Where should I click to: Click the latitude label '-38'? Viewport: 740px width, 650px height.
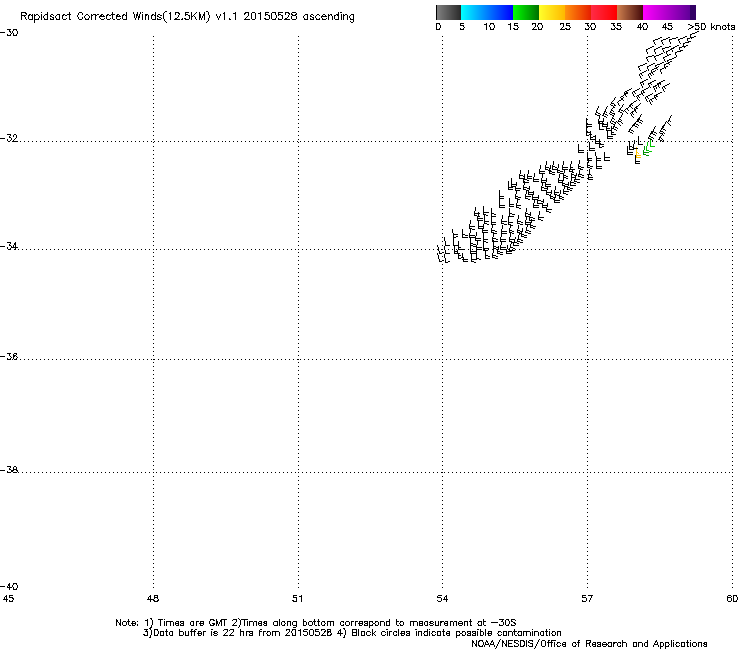(9, 470)
